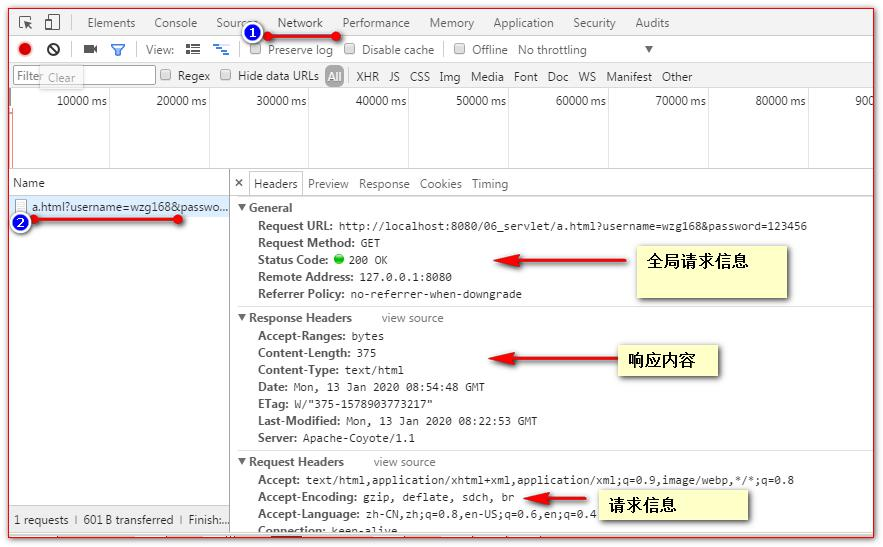The image size is (883, 547).
Task: Switch to the Response details tab
Action: (x=384, y=184)
